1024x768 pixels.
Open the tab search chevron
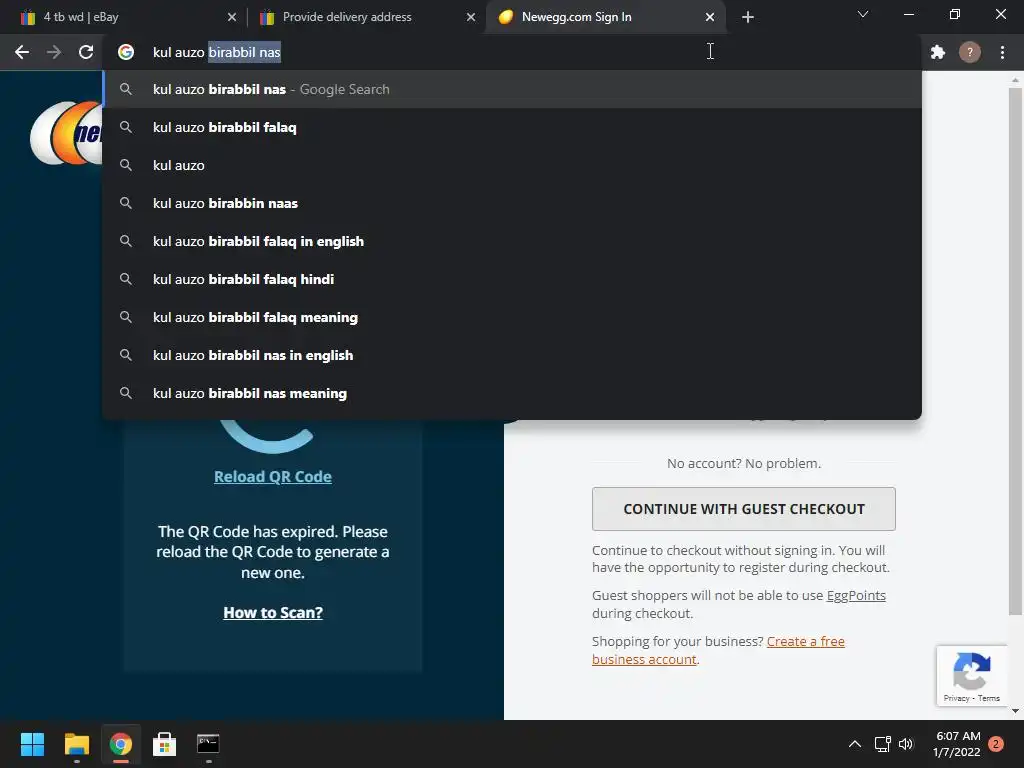(863, 14)
